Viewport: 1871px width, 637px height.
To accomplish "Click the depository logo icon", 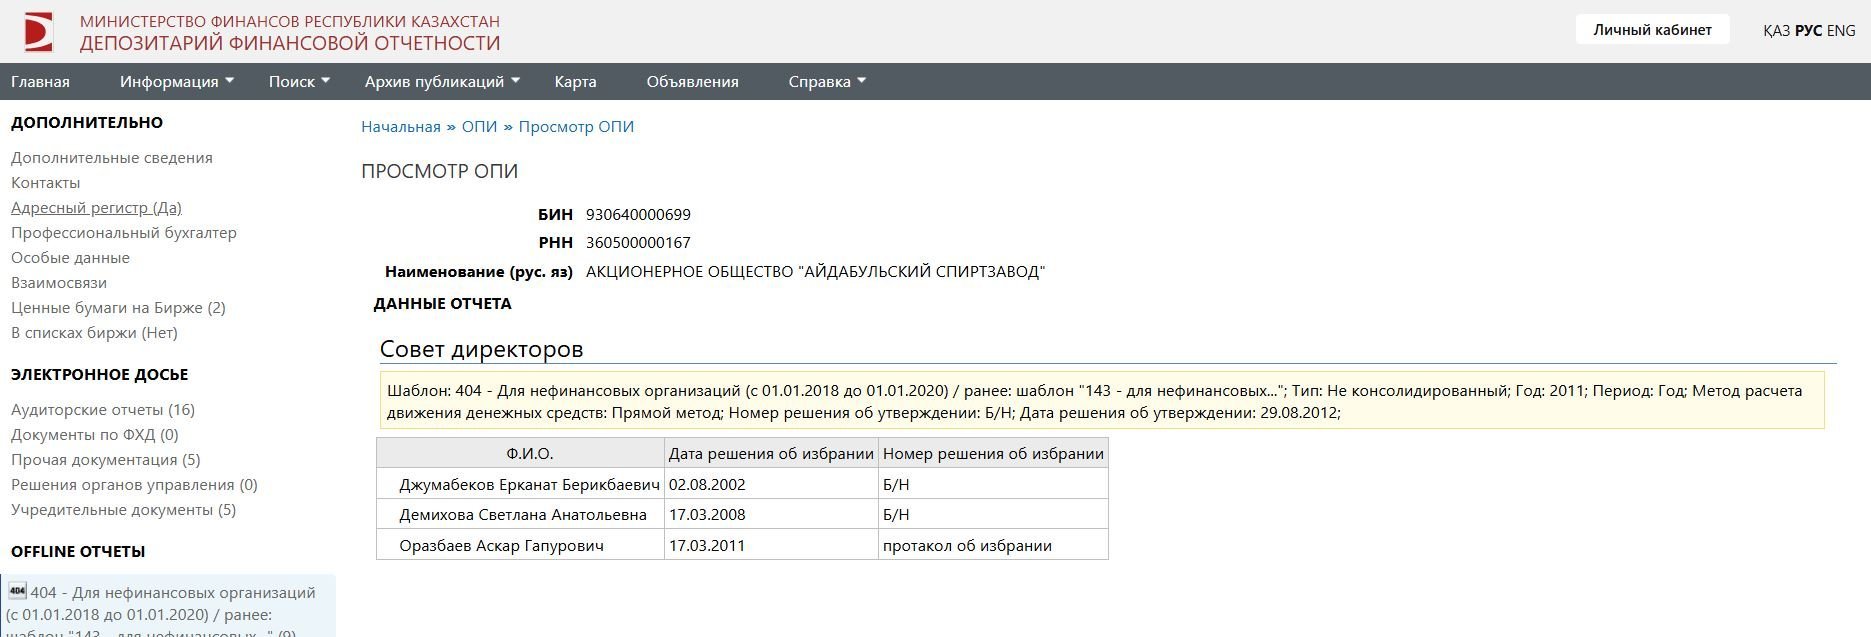I will point(38,32).
